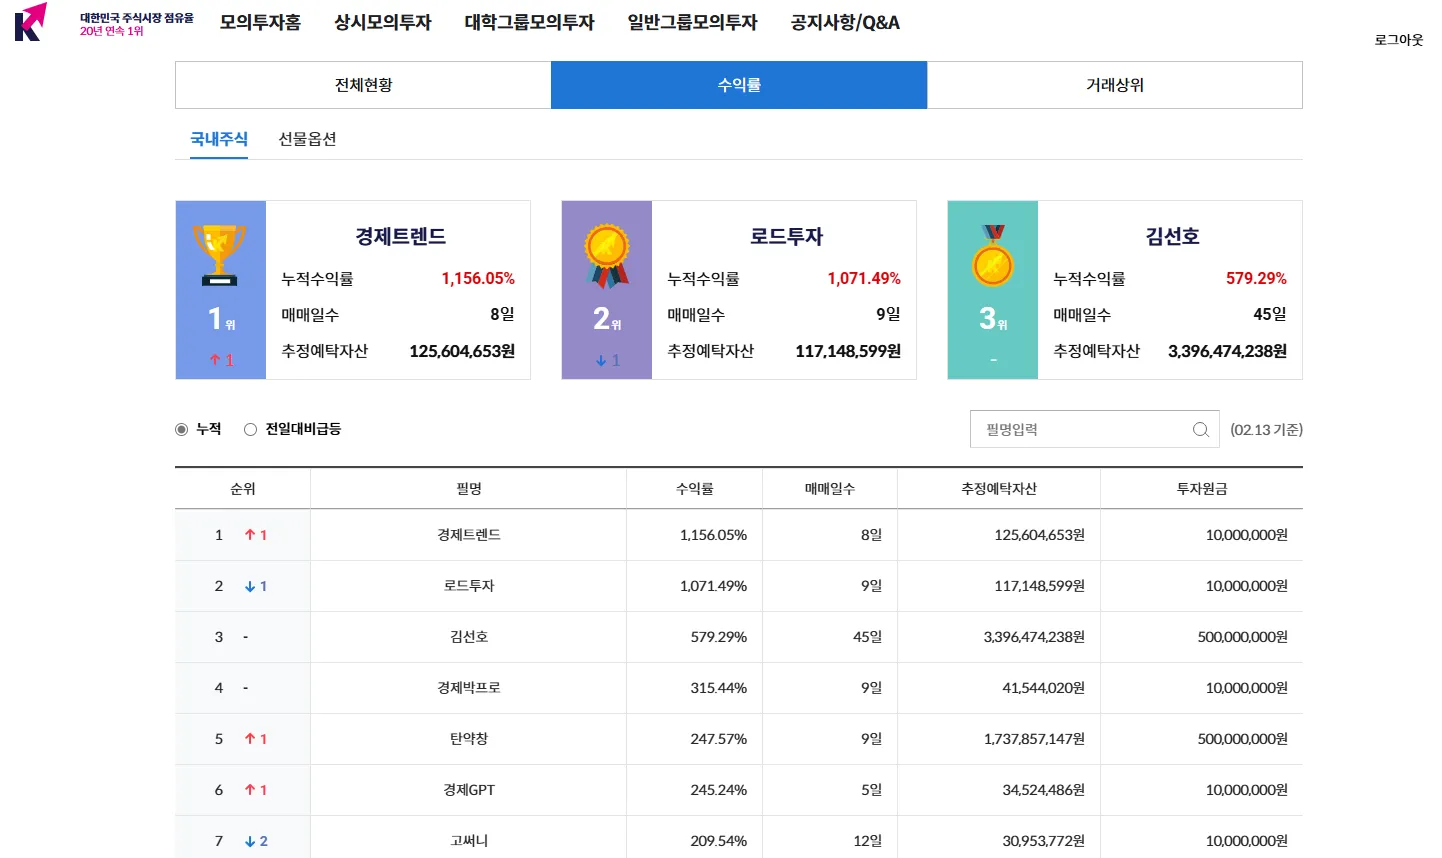
Task: Open the 선물옵션 sub-tab
Action: [307, 139]
